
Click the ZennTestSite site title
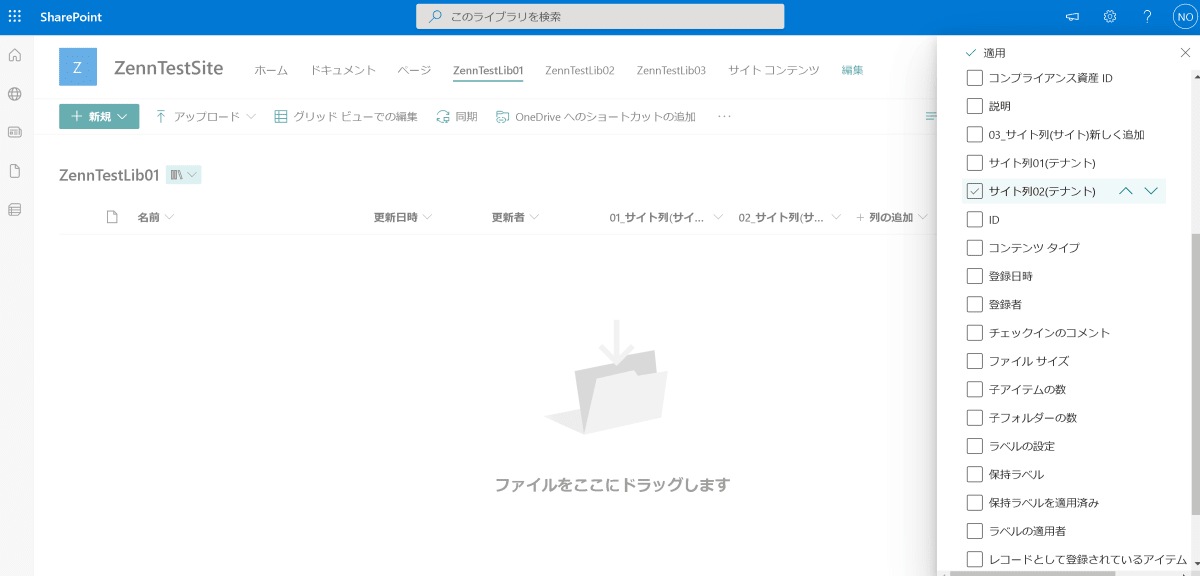pos(169,68)
